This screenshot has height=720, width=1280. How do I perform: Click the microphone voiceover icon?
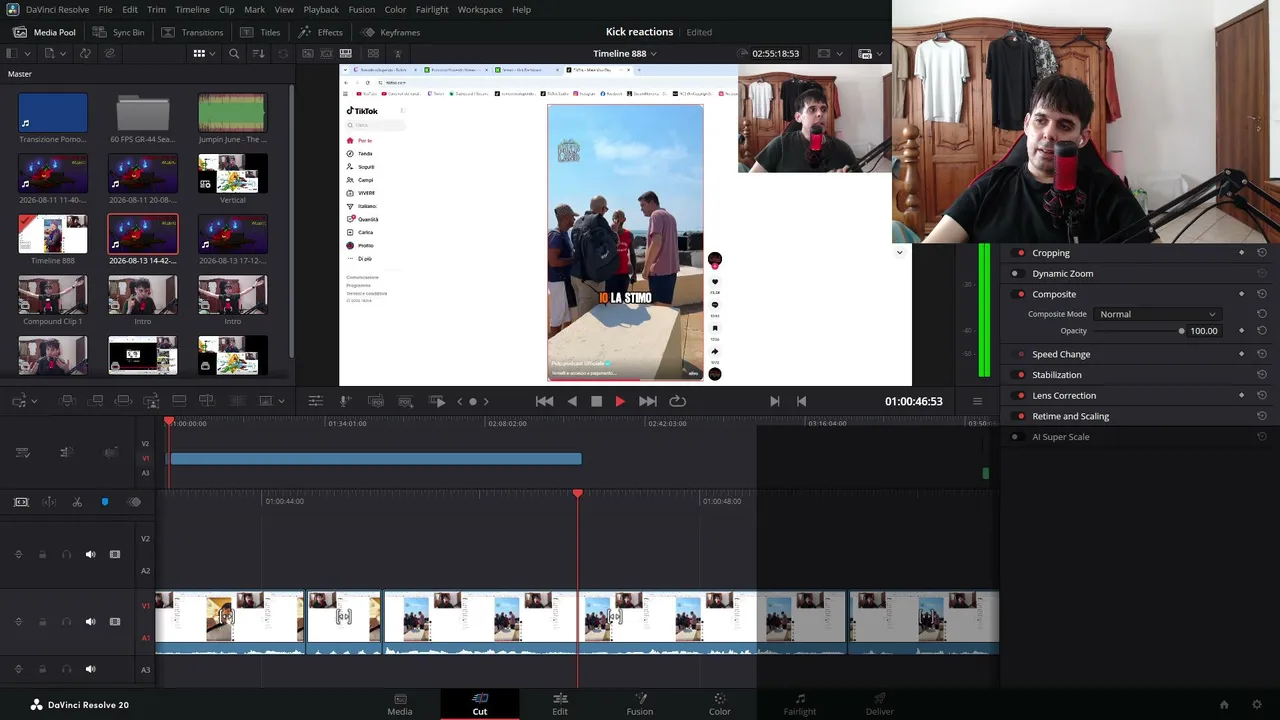345,401
